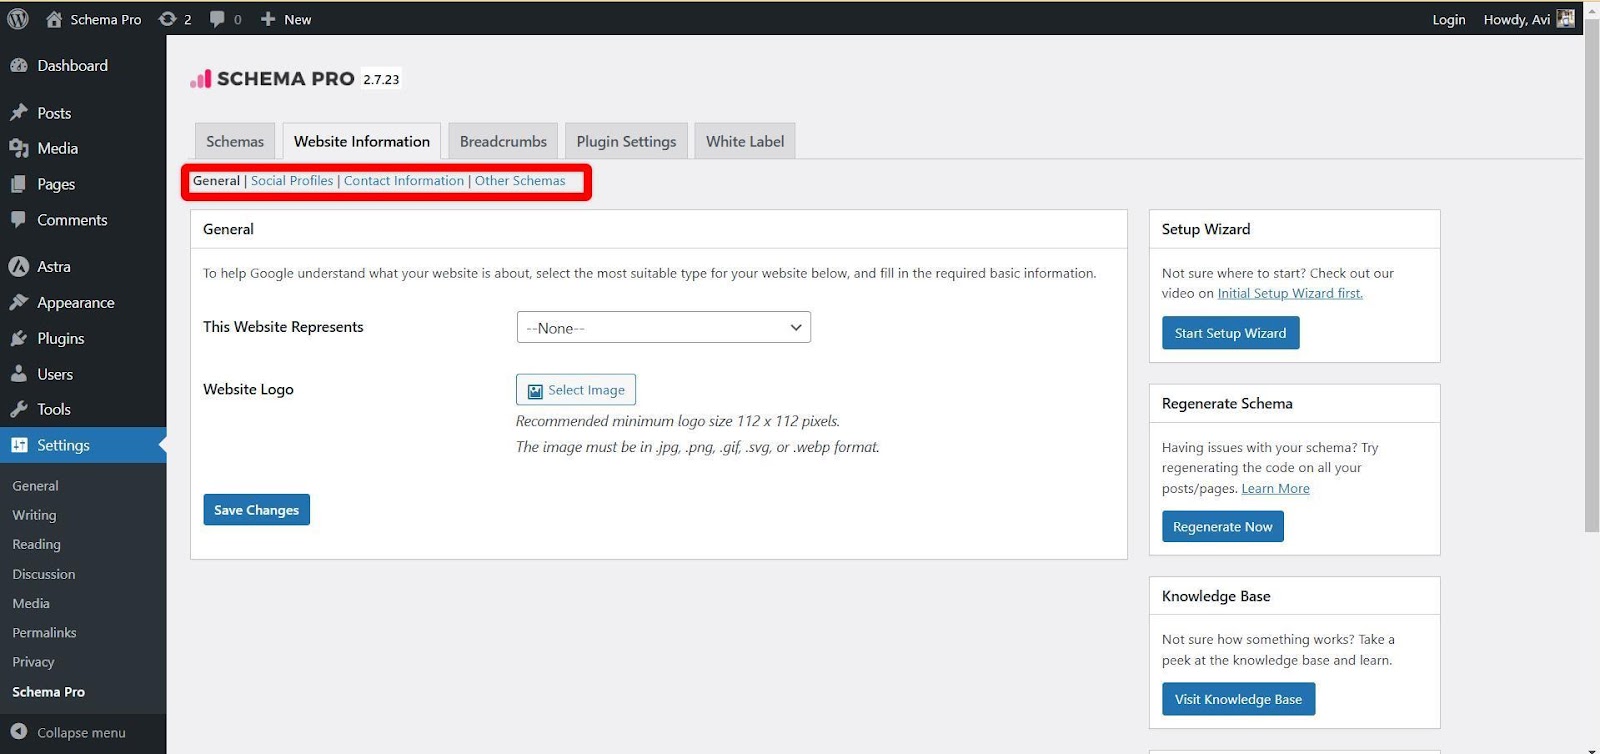Open the Schema Pro settings submenu item
Viewport: 1600px width, 754px height.
48,692
